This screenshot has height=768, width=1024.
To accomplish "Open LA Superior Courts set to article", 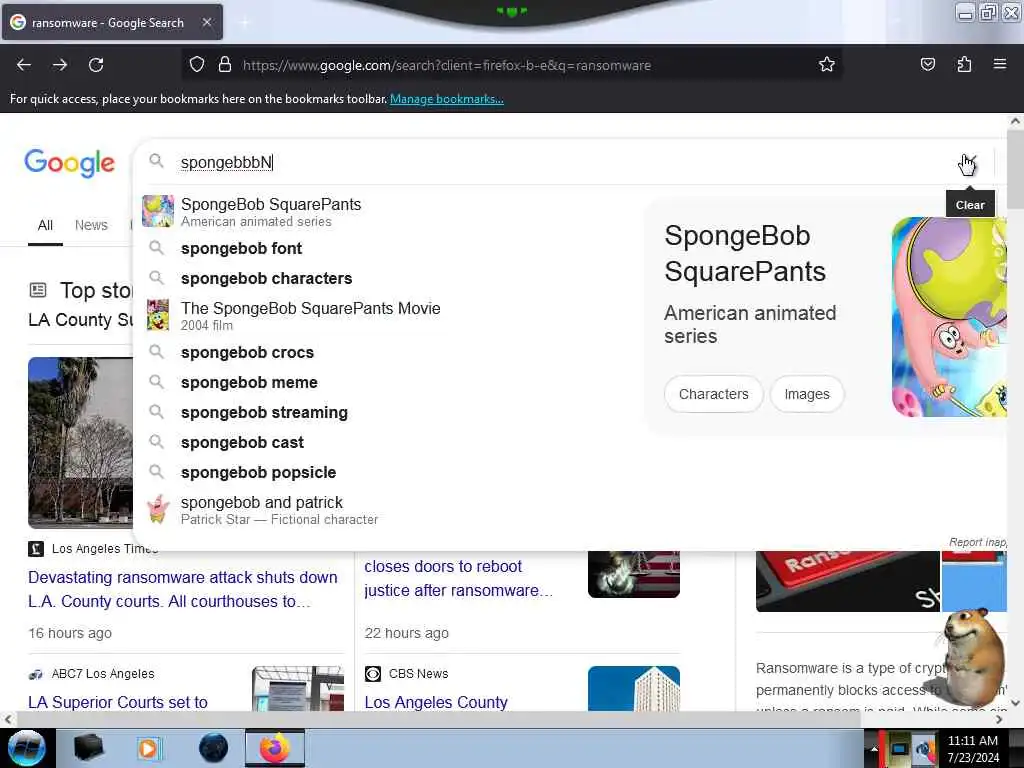I will [x=118, y=702].
